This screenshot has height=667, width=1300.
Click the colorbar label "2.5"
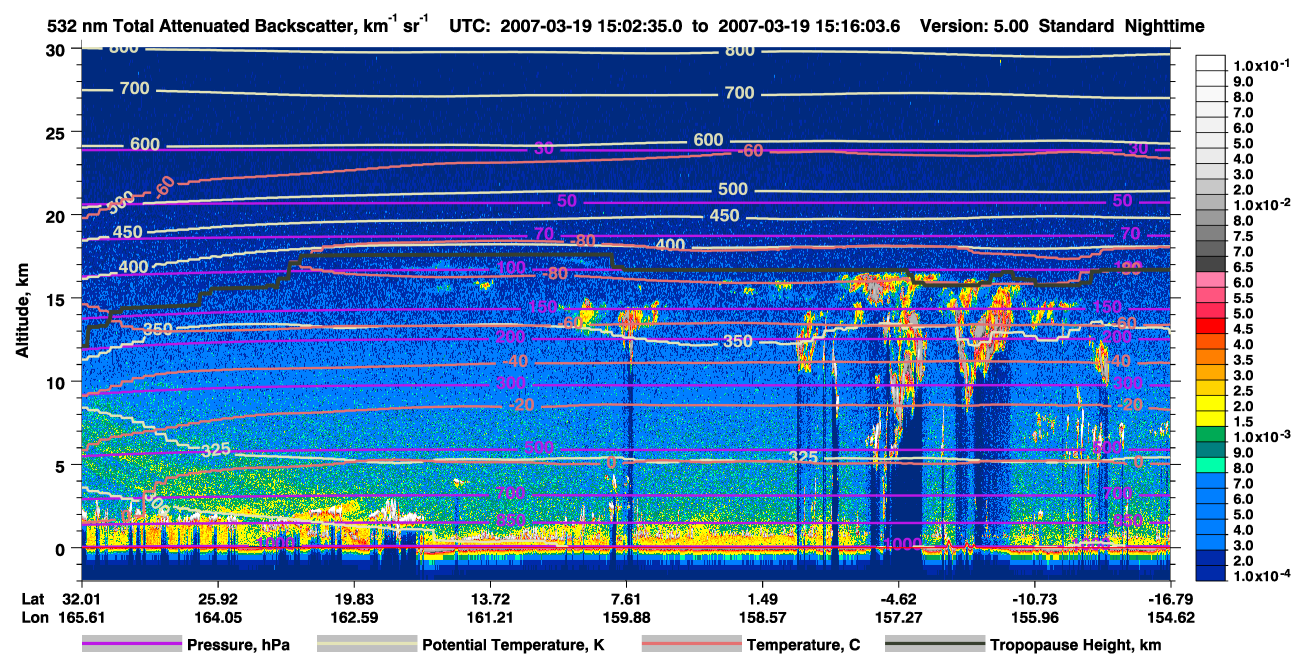[1241, 390]
